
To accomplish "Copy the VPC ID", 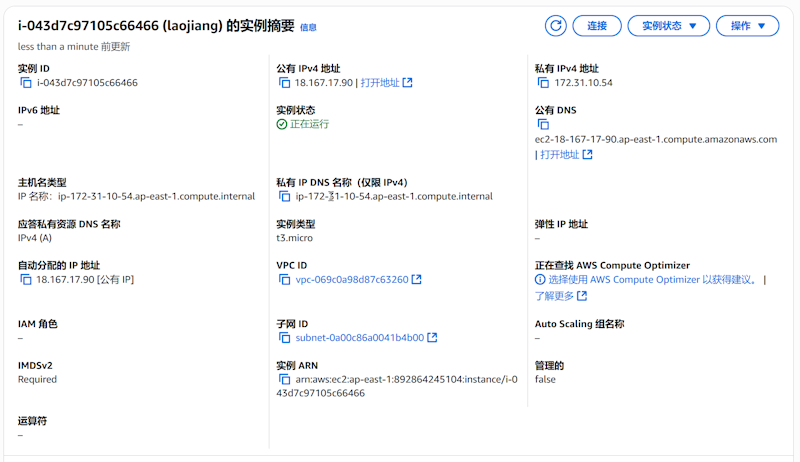I will [x=284, y=280].
